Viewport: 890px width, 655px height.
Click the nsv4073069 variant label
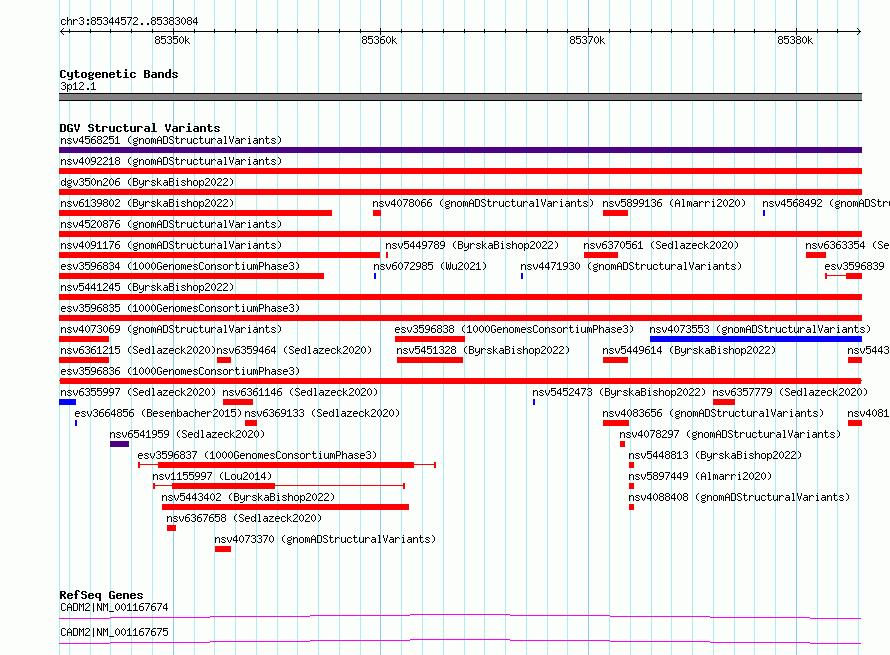point(171,329)
